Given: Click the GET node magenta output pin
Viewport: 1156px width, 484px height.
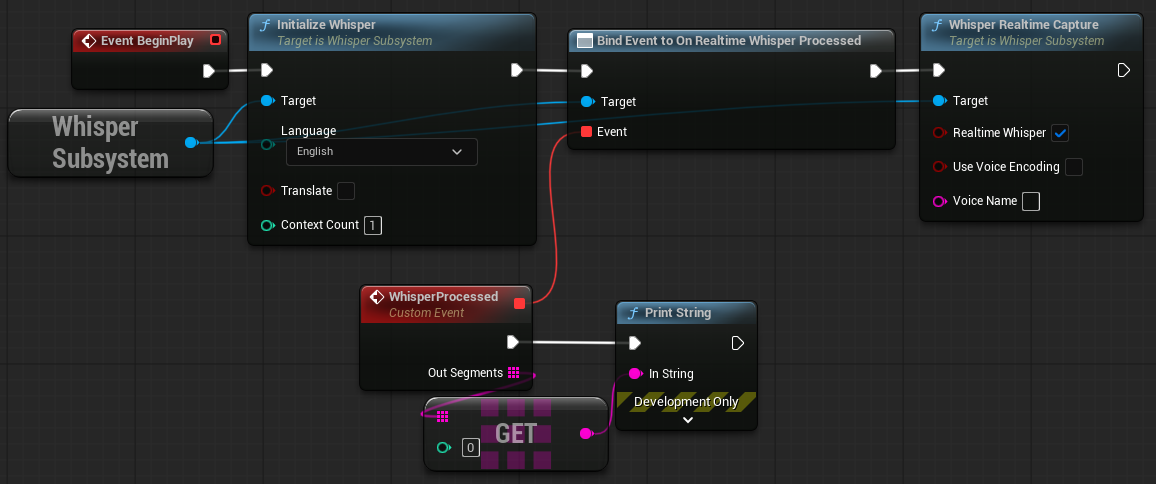Looking at the screenshot, I should point(586,433).
